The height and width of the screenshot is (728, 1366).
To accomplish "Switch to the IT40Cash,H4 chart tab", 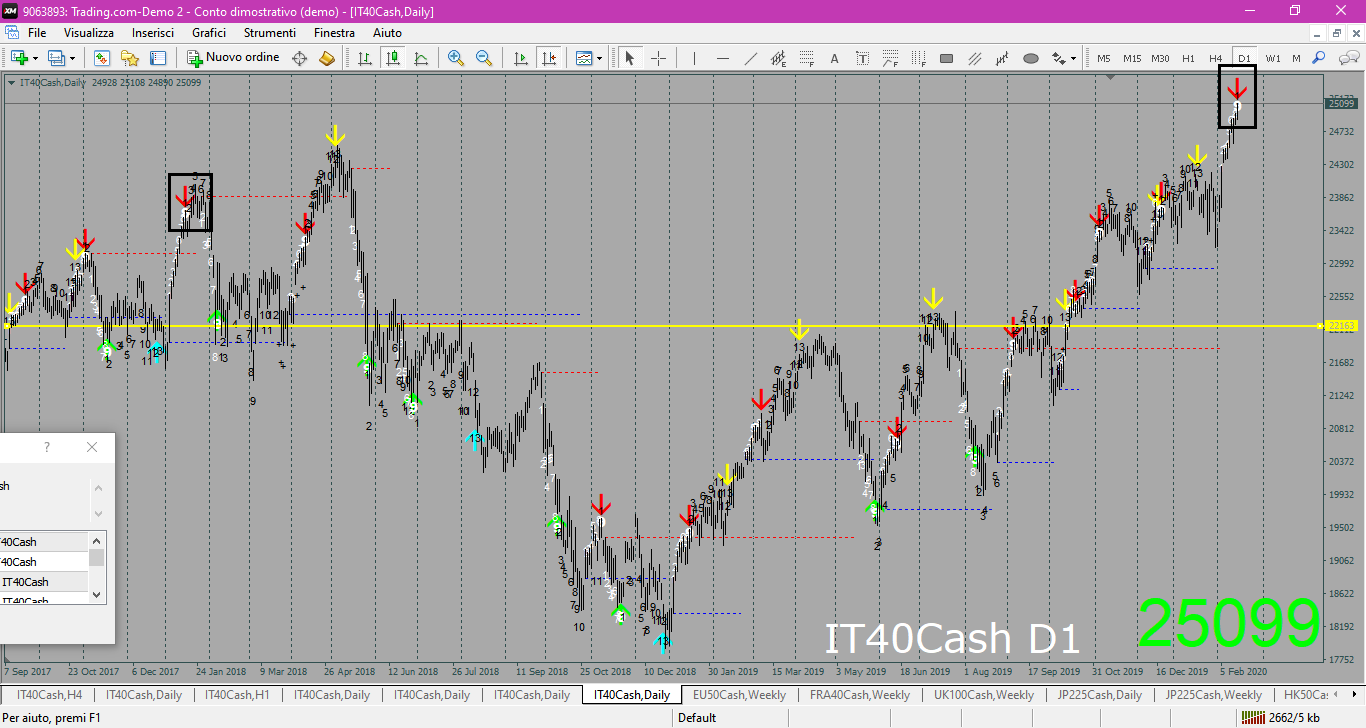I will [49, 694].
